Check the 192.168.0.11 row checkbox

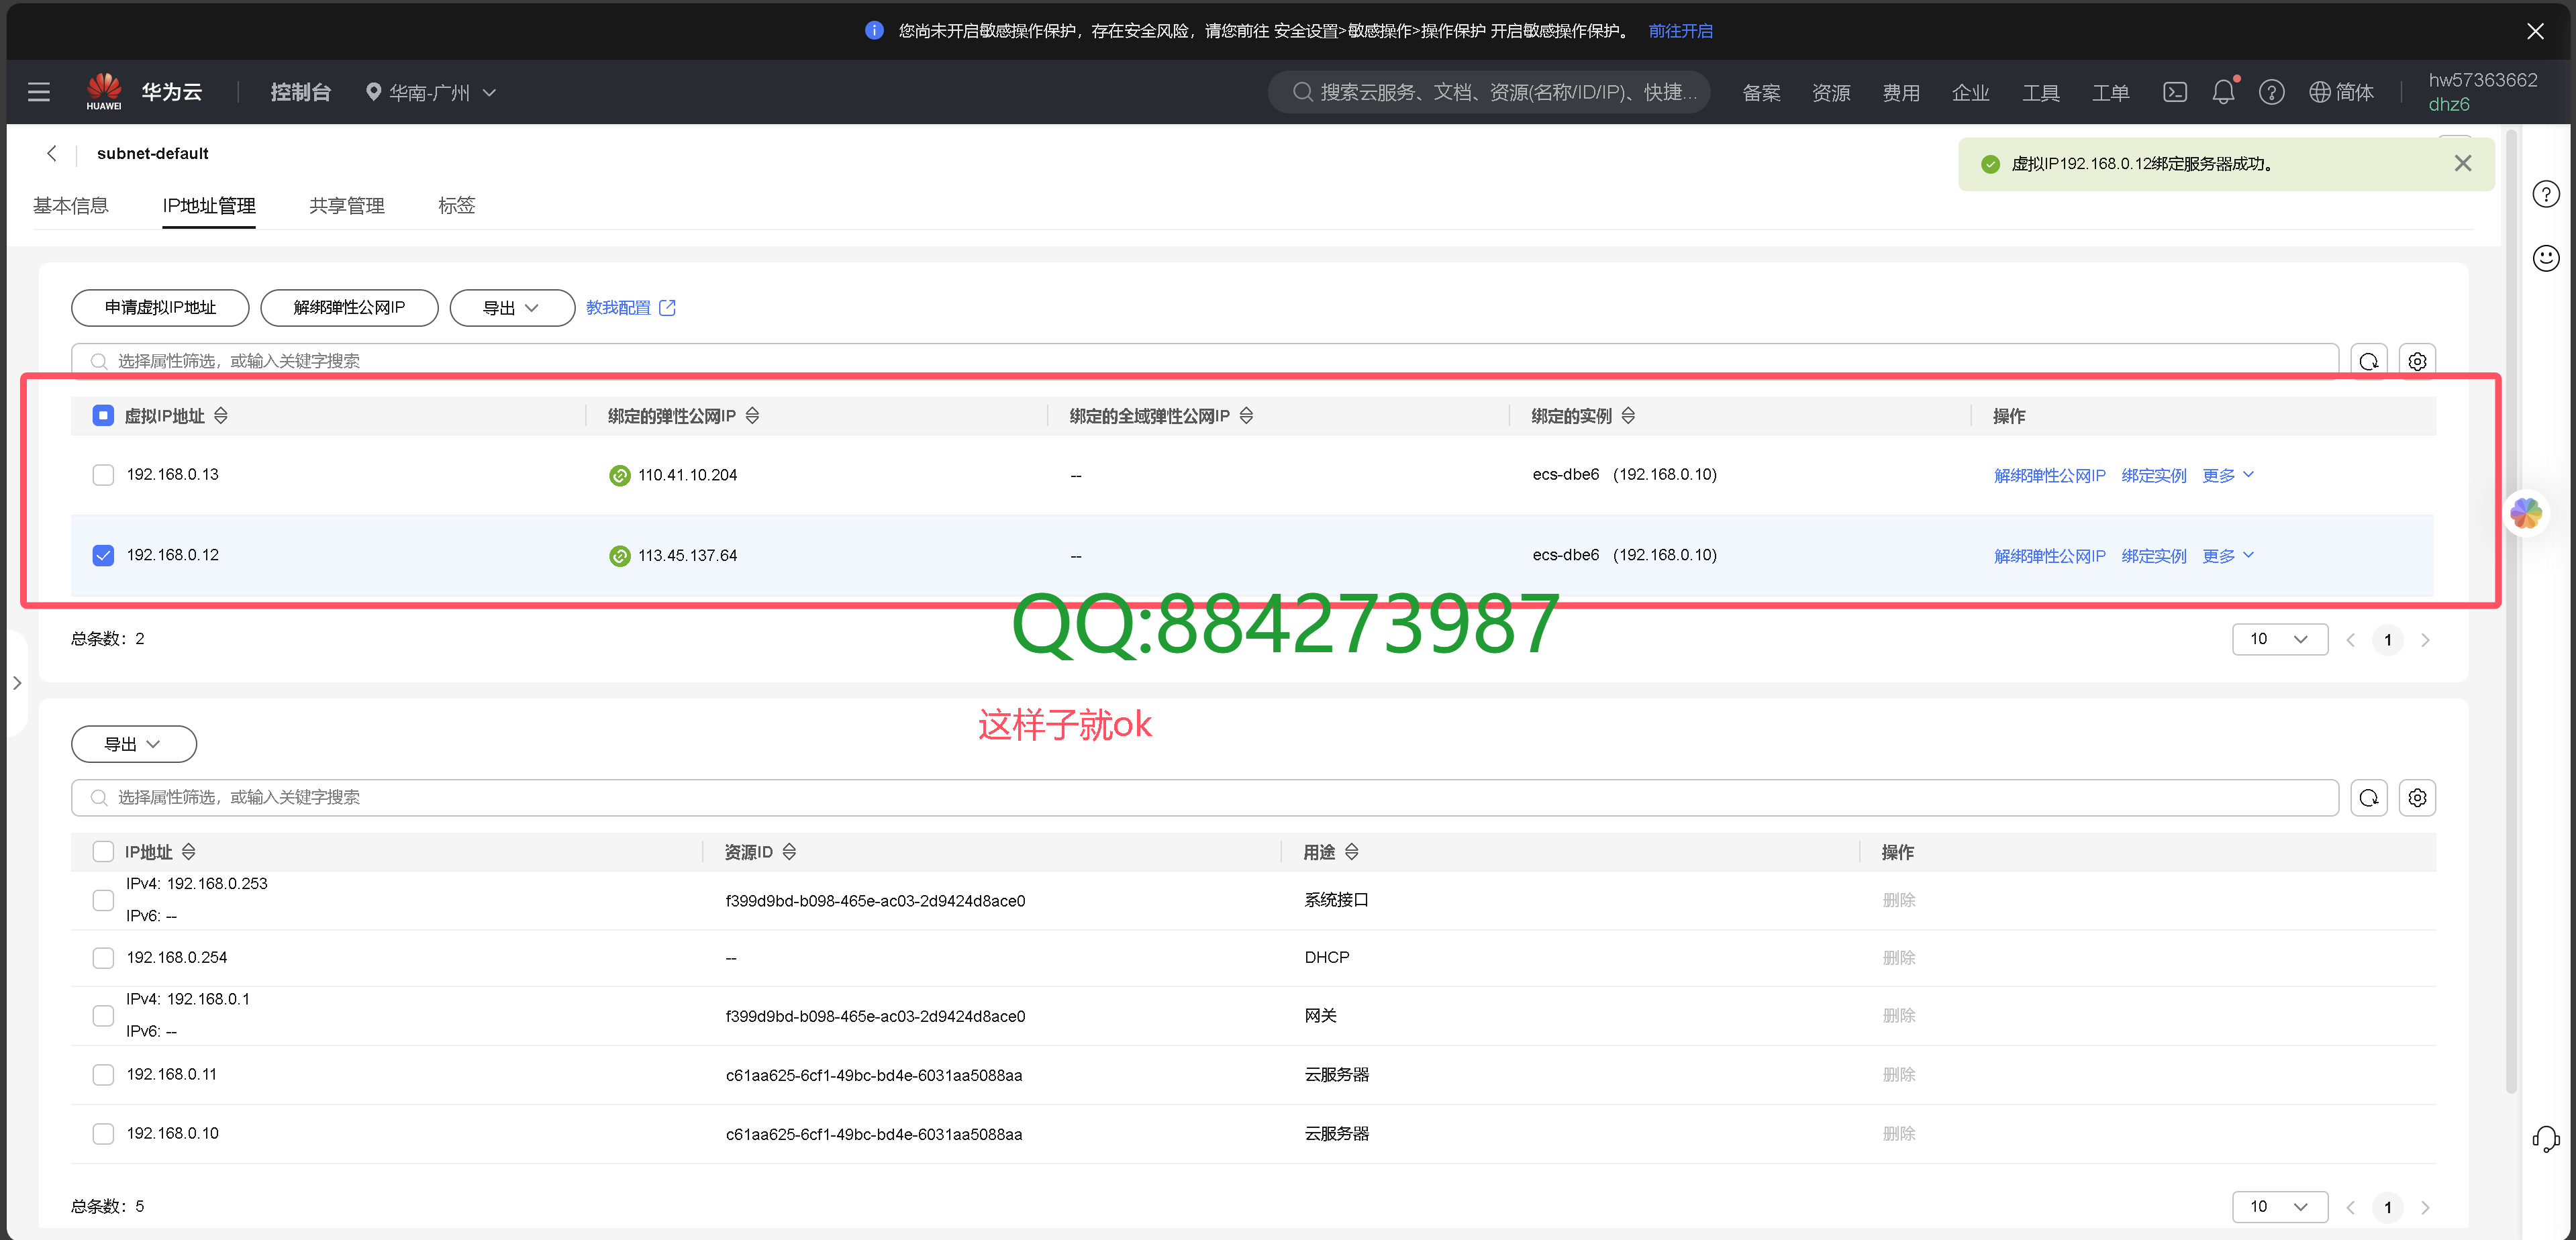[x=103, y=1074]
